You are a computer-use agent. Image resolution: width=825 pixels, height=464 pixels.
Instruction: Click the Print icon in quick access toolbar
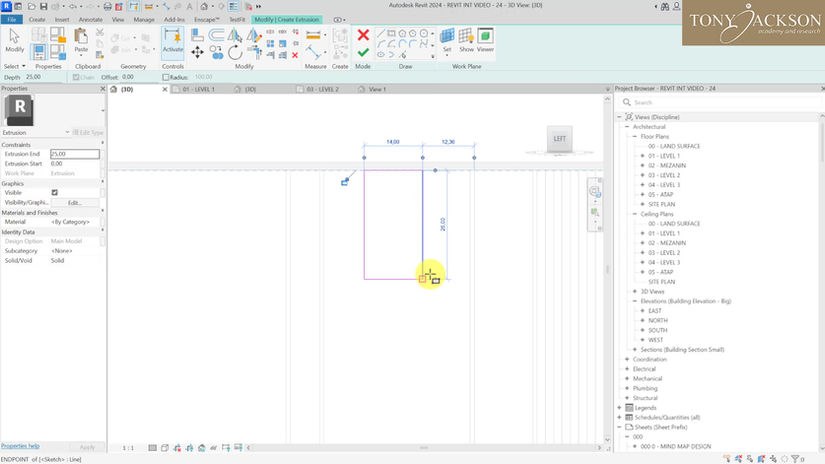pyautogui.click(x=107, y=6)
